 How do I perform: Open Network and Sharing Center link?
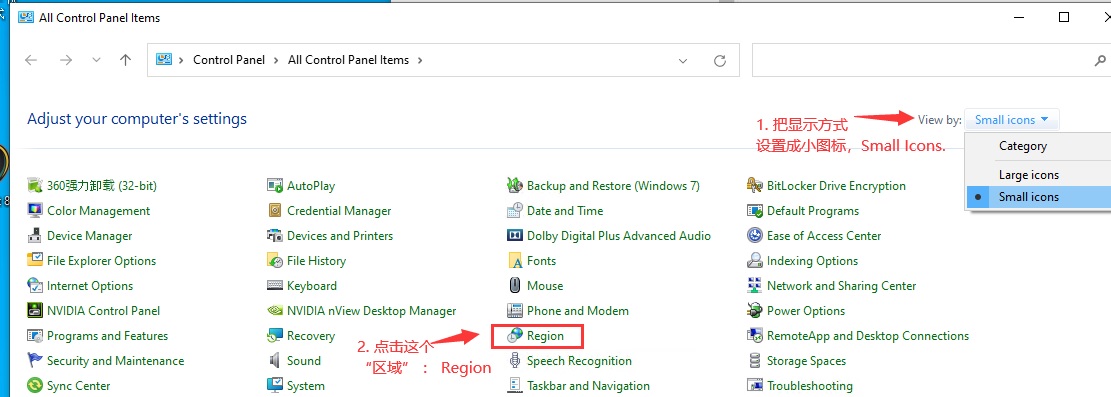coord(841,286)
